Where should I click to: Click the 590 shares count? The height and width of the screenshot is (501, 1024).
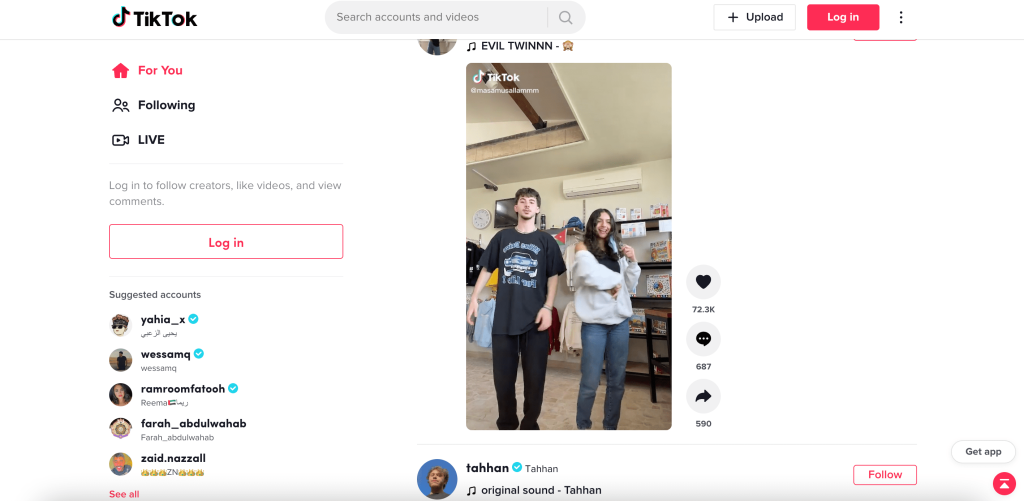click(x=703, y=424)
